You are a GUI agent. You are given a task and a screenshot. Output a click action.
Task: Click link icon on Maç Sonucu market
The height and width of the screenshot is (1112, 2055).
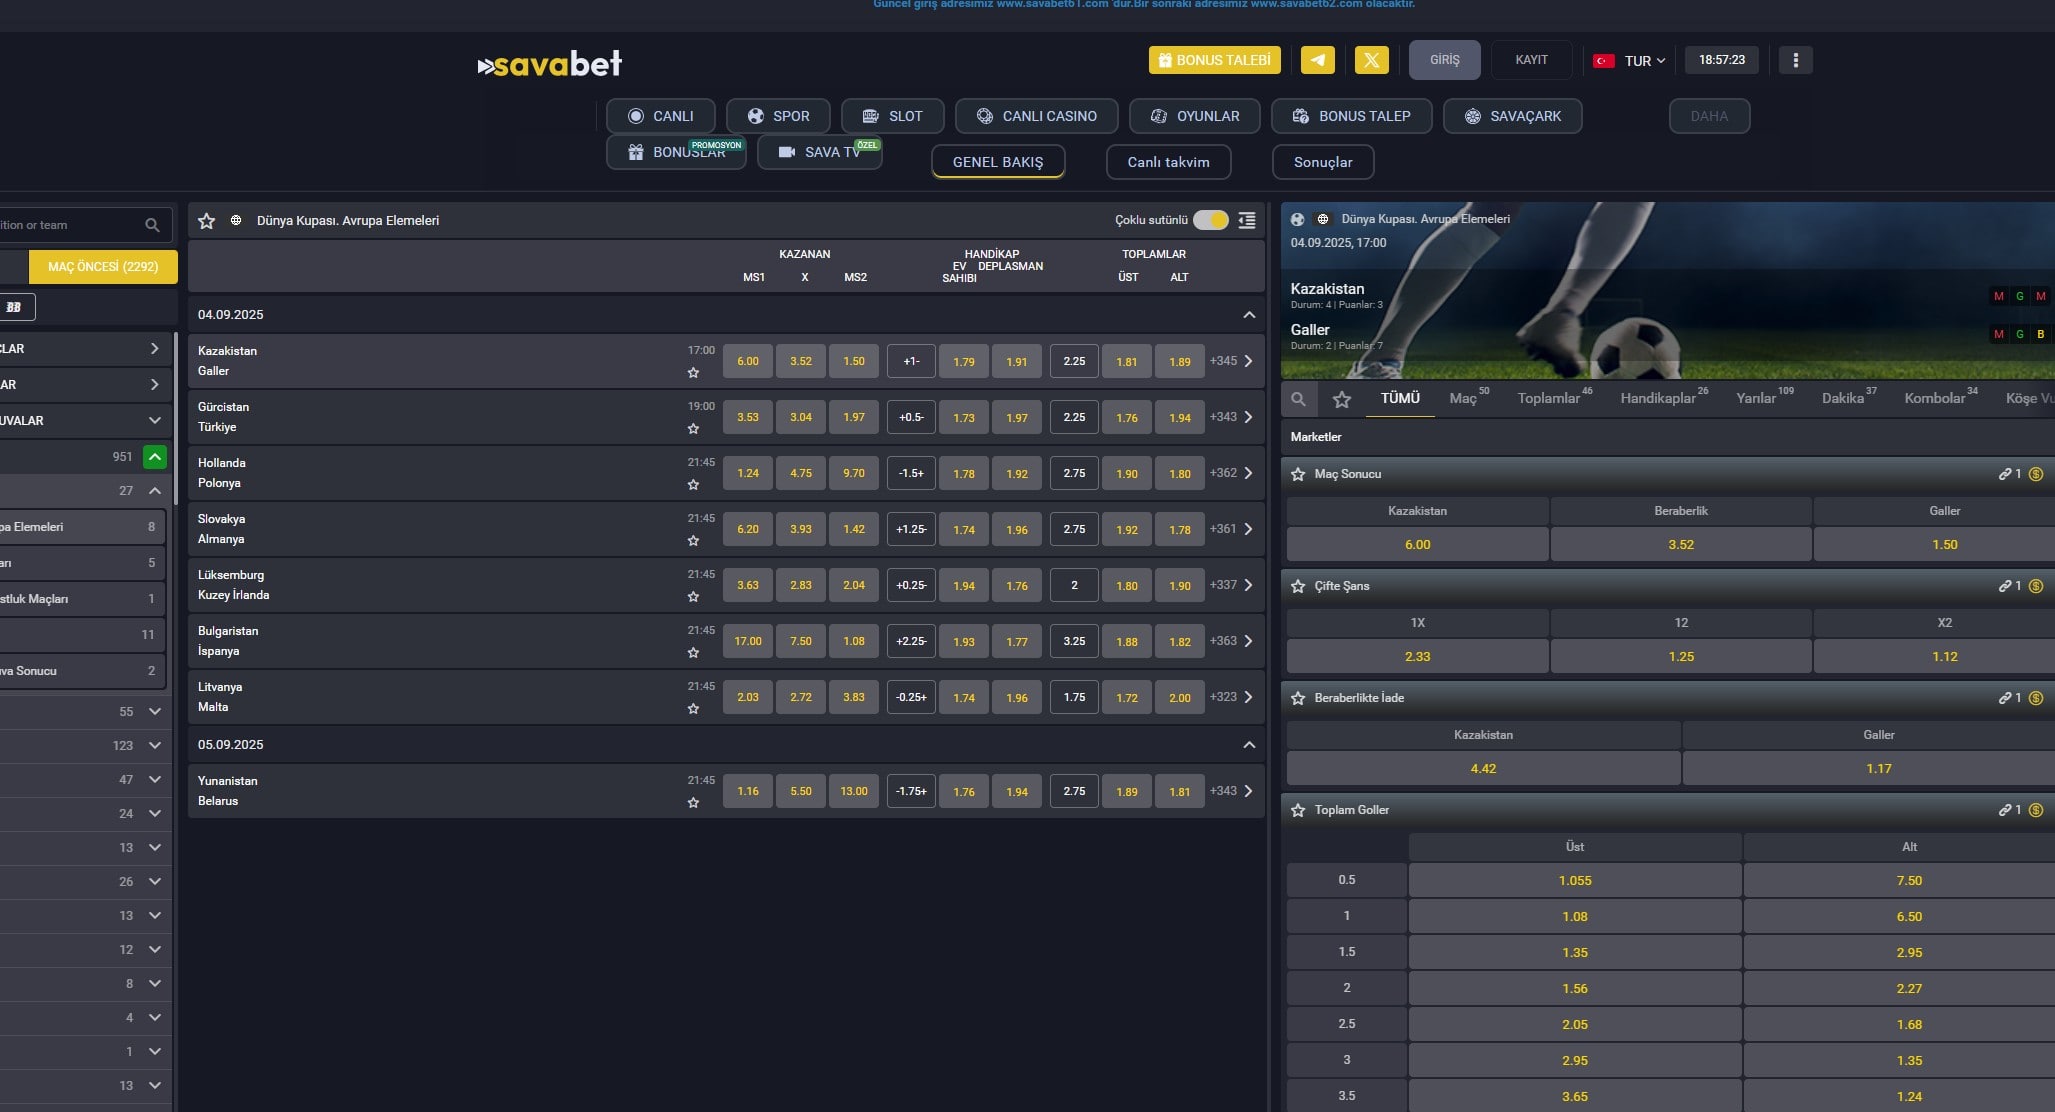click(x=2004, y=474)
